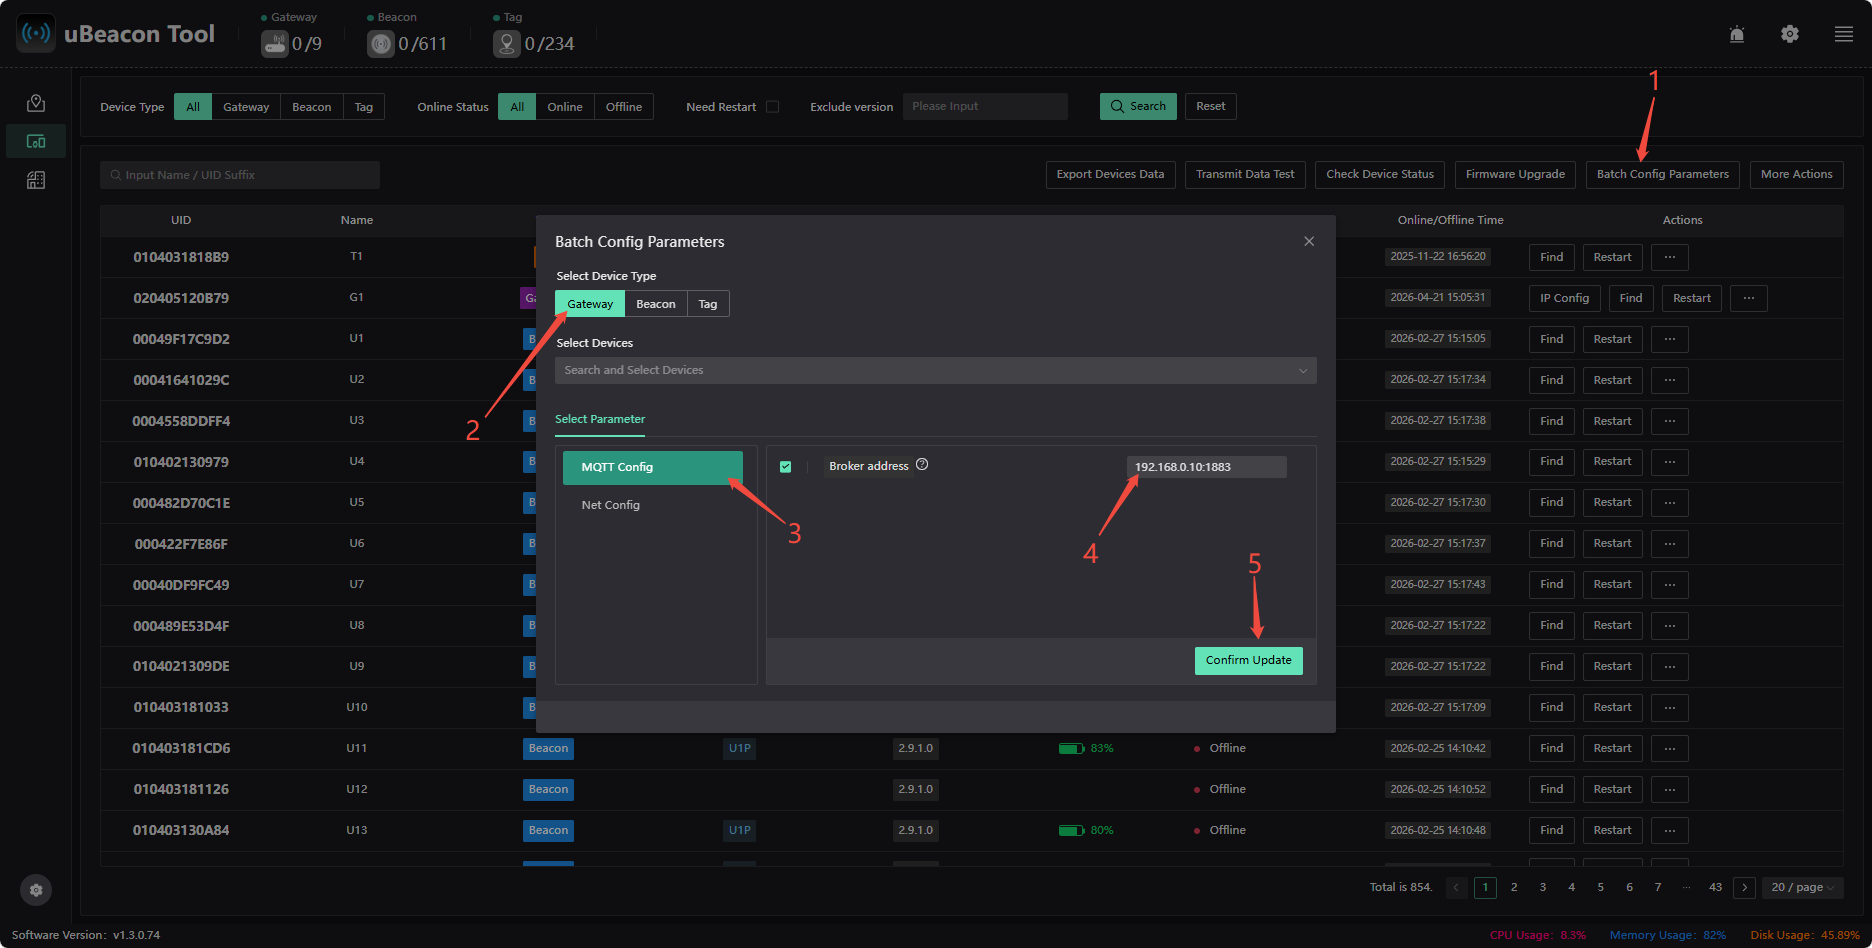
Task: Go to next page arrow in pagination
Action: [x=1745, y=887]
